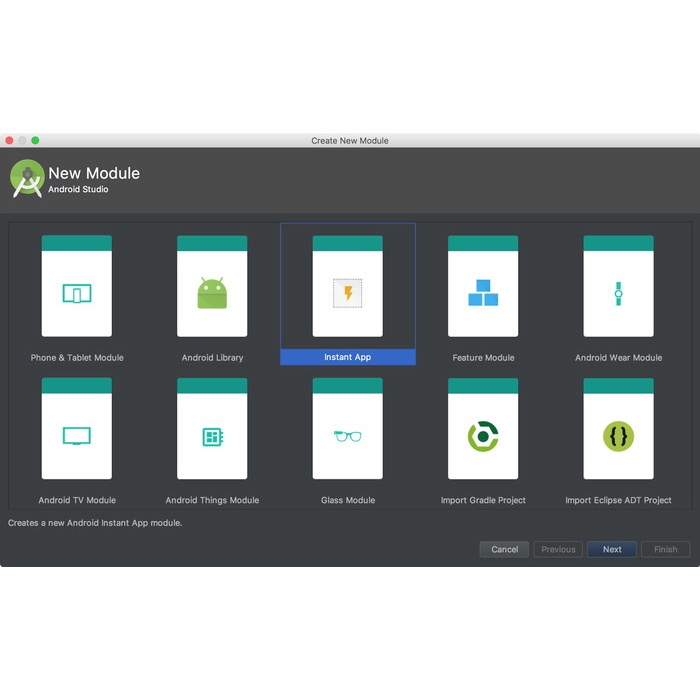Click the 'Glass Module' label
Viewport: 700px width, 700px height.
point(348,500)
